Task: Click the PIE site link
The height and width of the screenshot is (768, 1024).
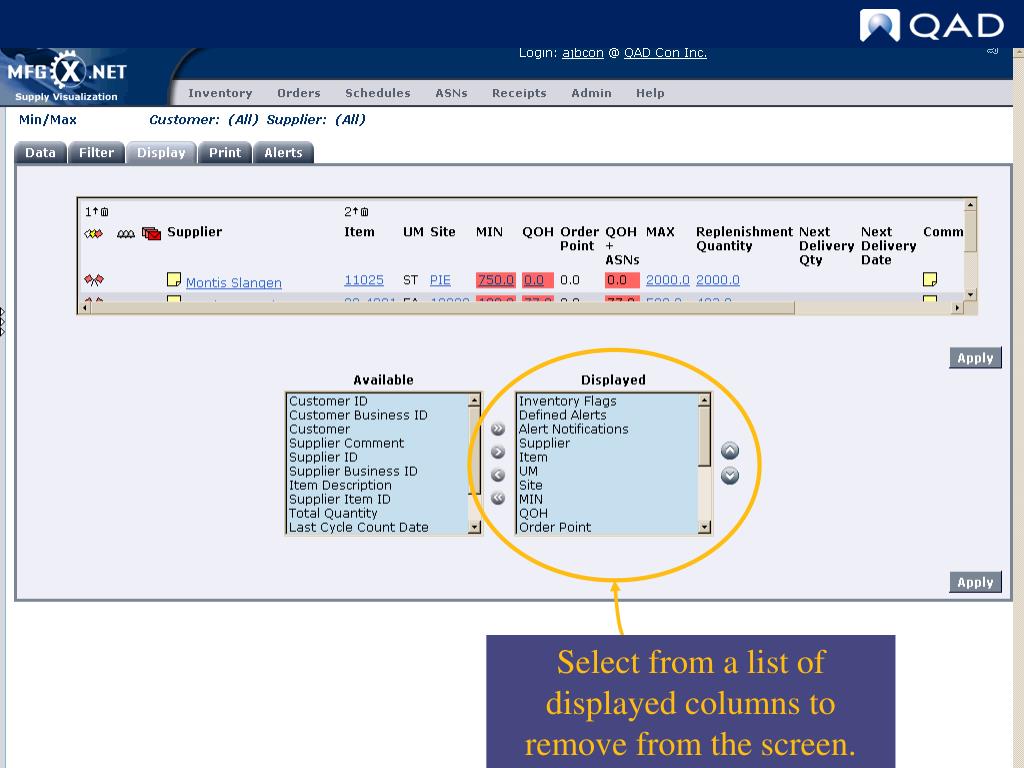Action: [x=440, y=280]
